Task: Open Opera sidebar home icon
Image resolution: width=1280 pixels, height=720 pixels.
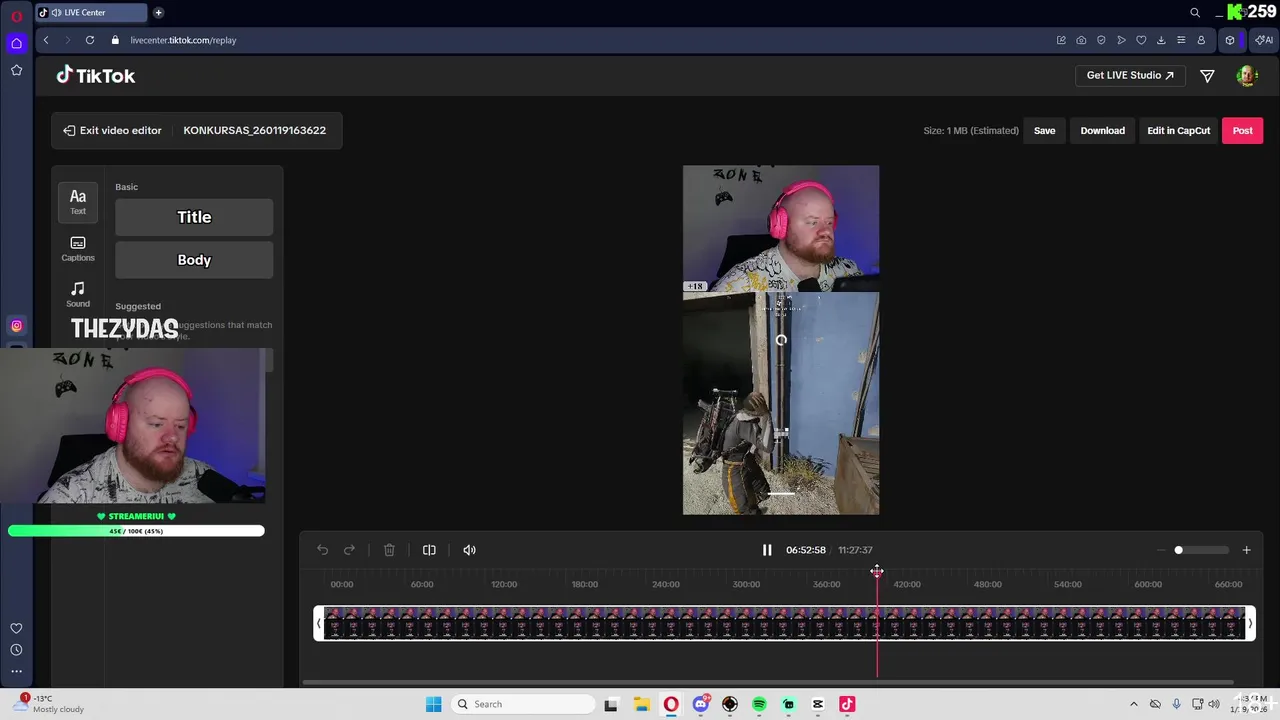Action: point(16,43)
